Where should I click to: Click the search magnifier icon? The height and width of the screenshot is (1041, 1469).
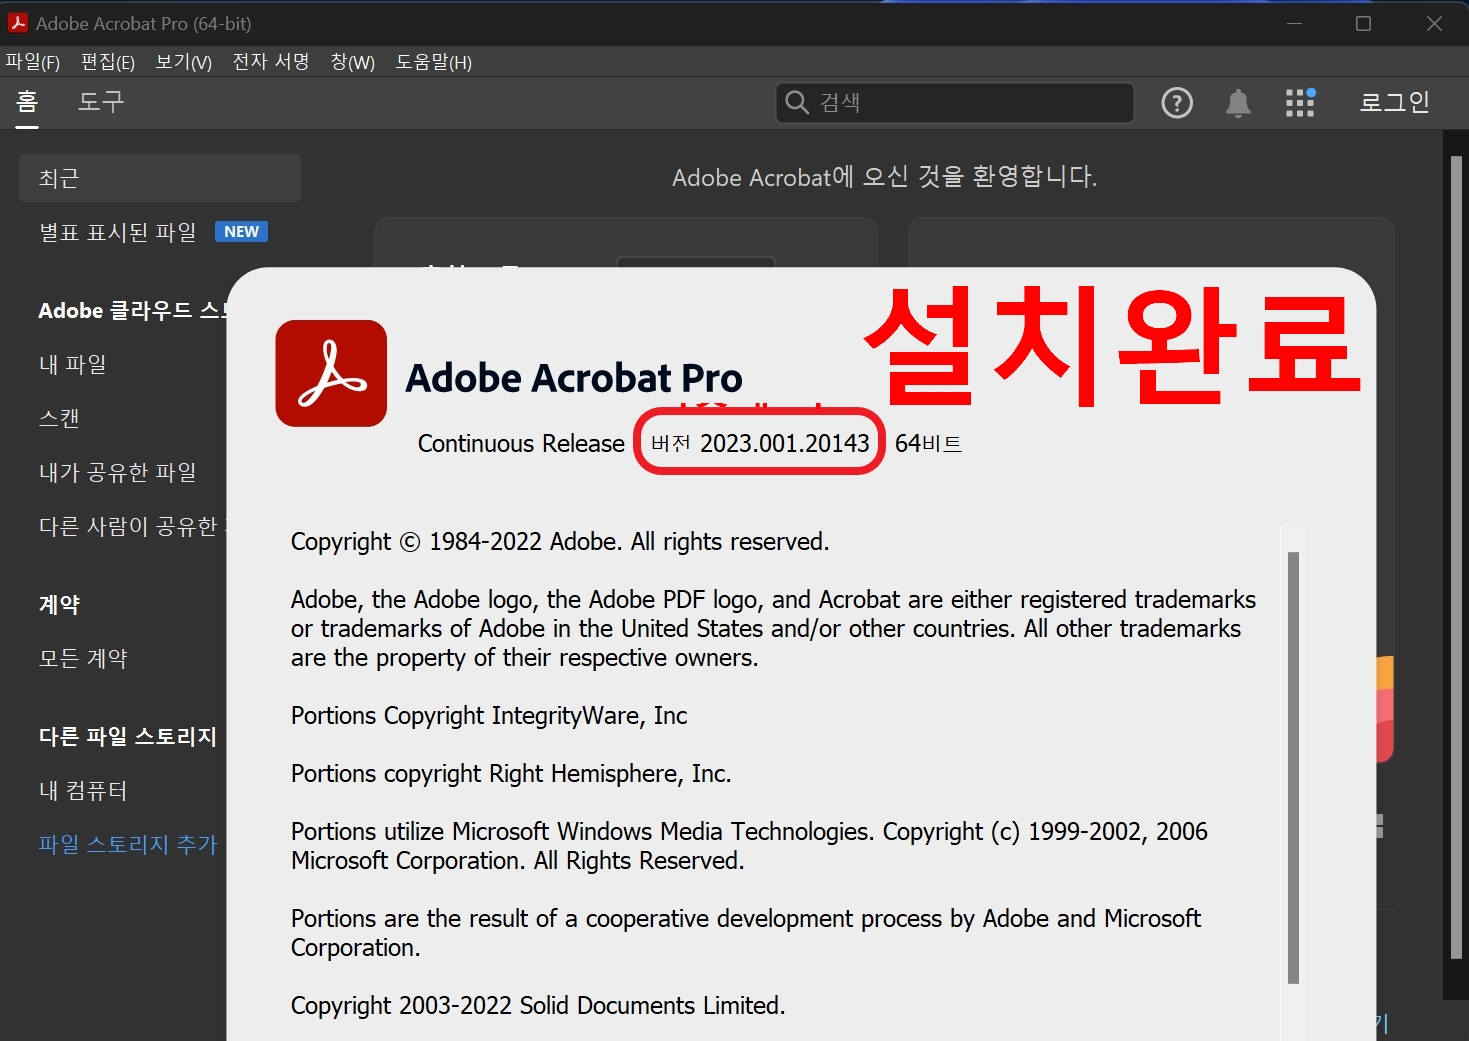click(797, 102)
